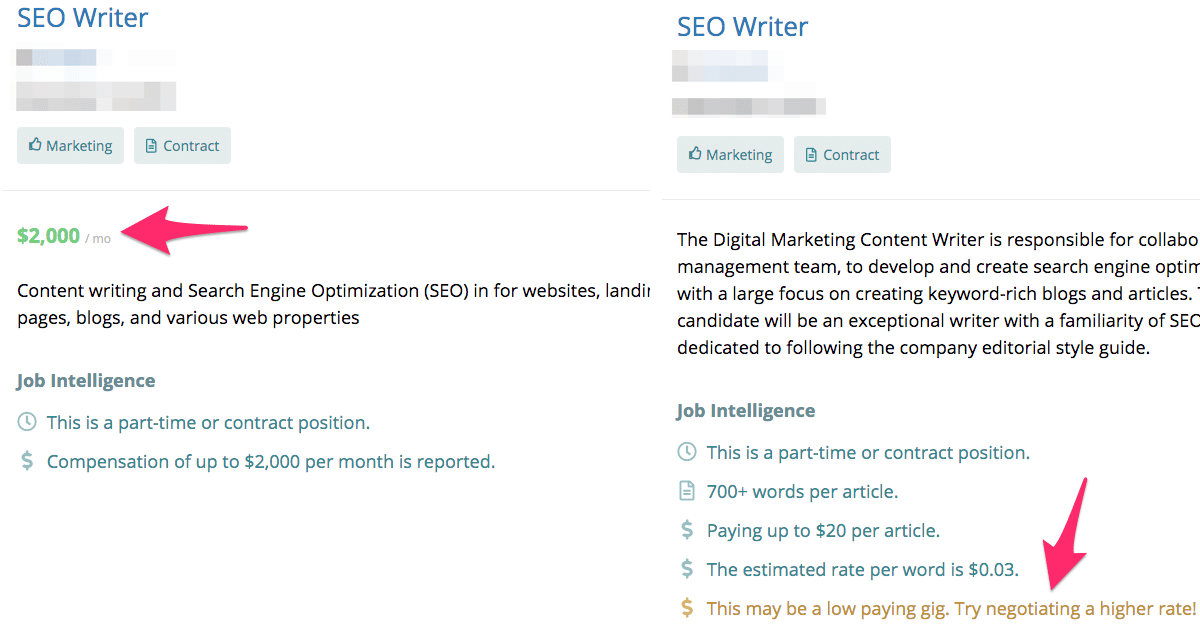Click the dollar icon beside rate per word line
This screenshot has height=637, width=1200.
pos(689,569)
